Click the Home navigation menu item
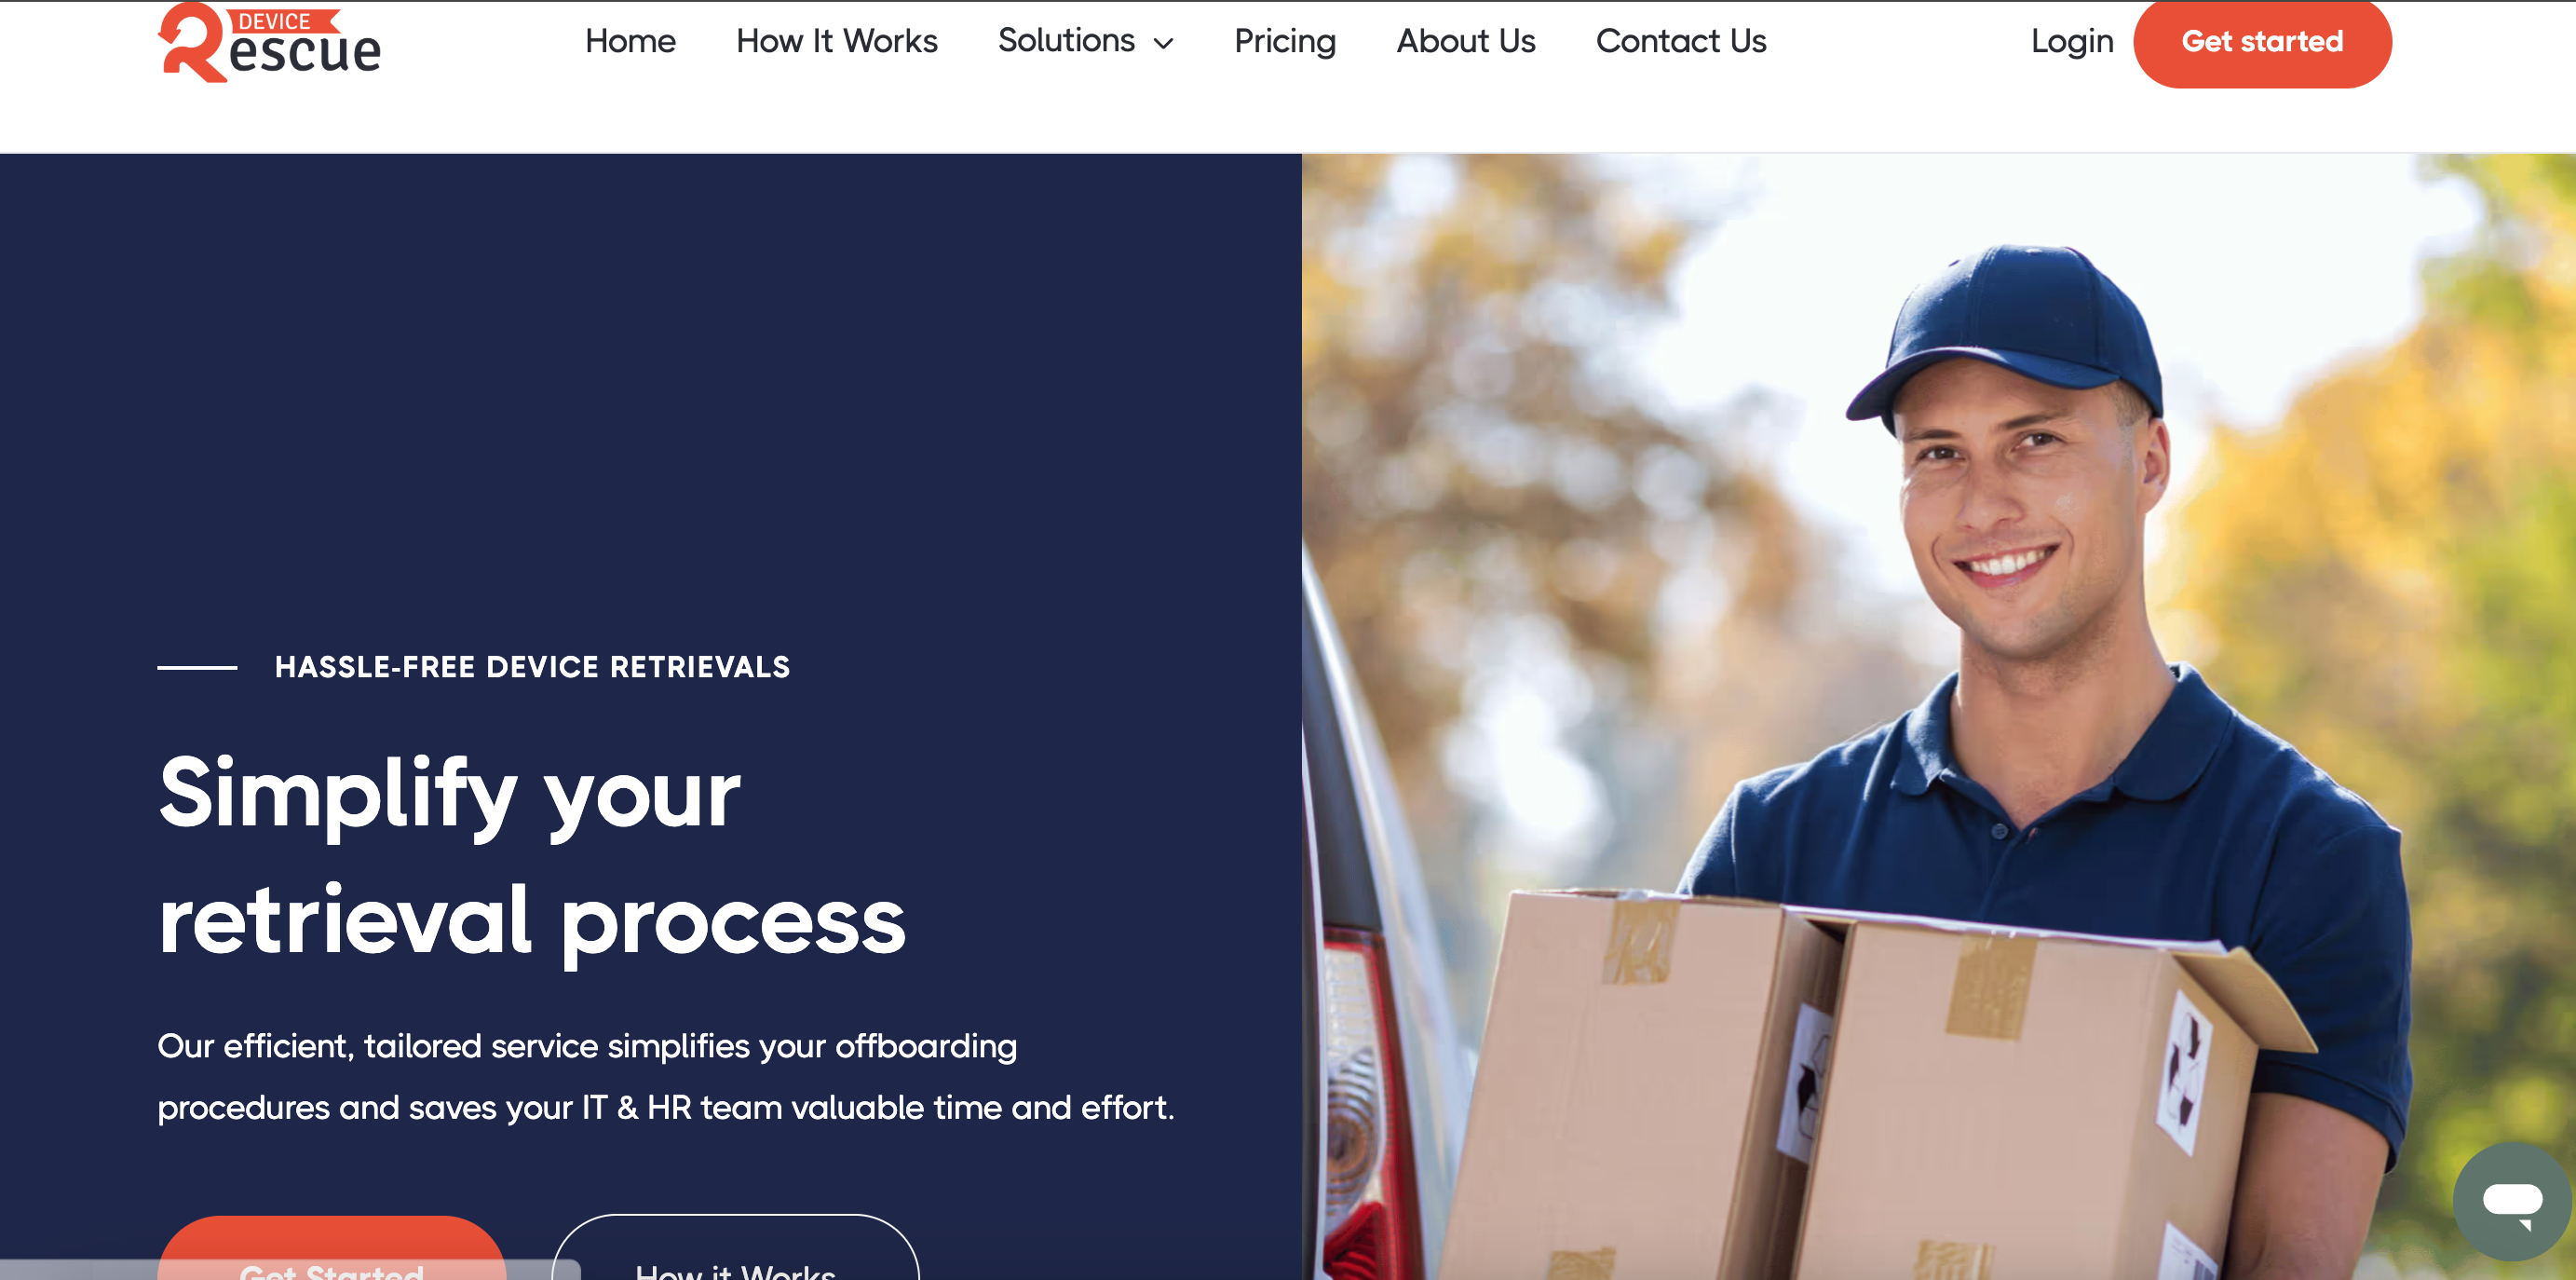The height and width of the screenshot is (1280, 2576). pos(630,43)
